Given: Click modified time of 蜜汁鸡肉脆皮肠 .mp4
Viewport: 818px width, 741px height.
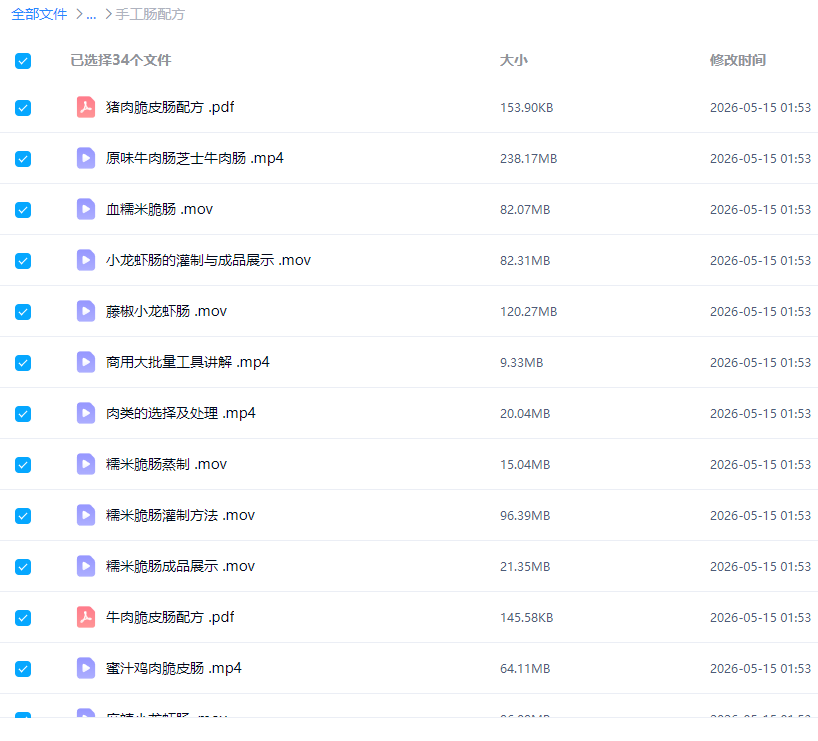Looking at the screenshot, I should click(760, 668).
